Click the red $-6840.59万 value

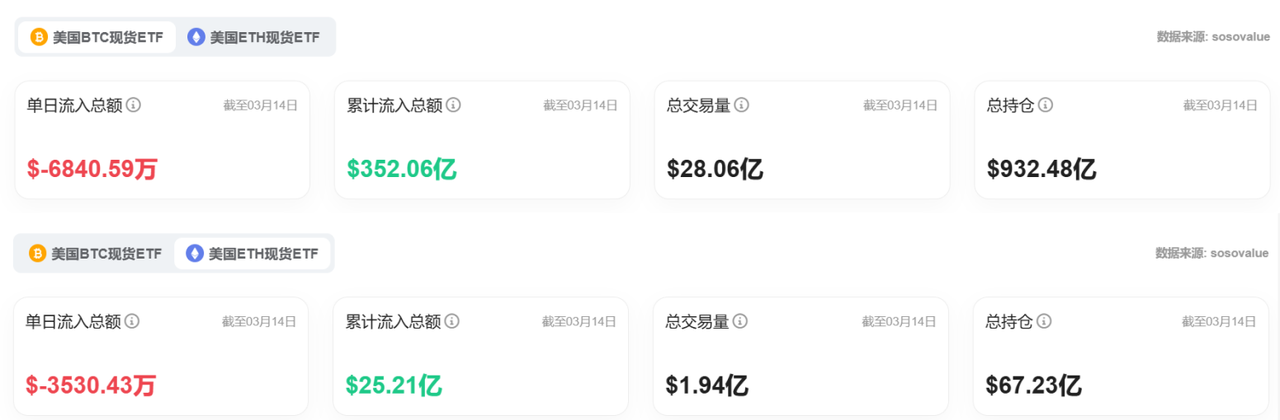(x=92, y=169)
